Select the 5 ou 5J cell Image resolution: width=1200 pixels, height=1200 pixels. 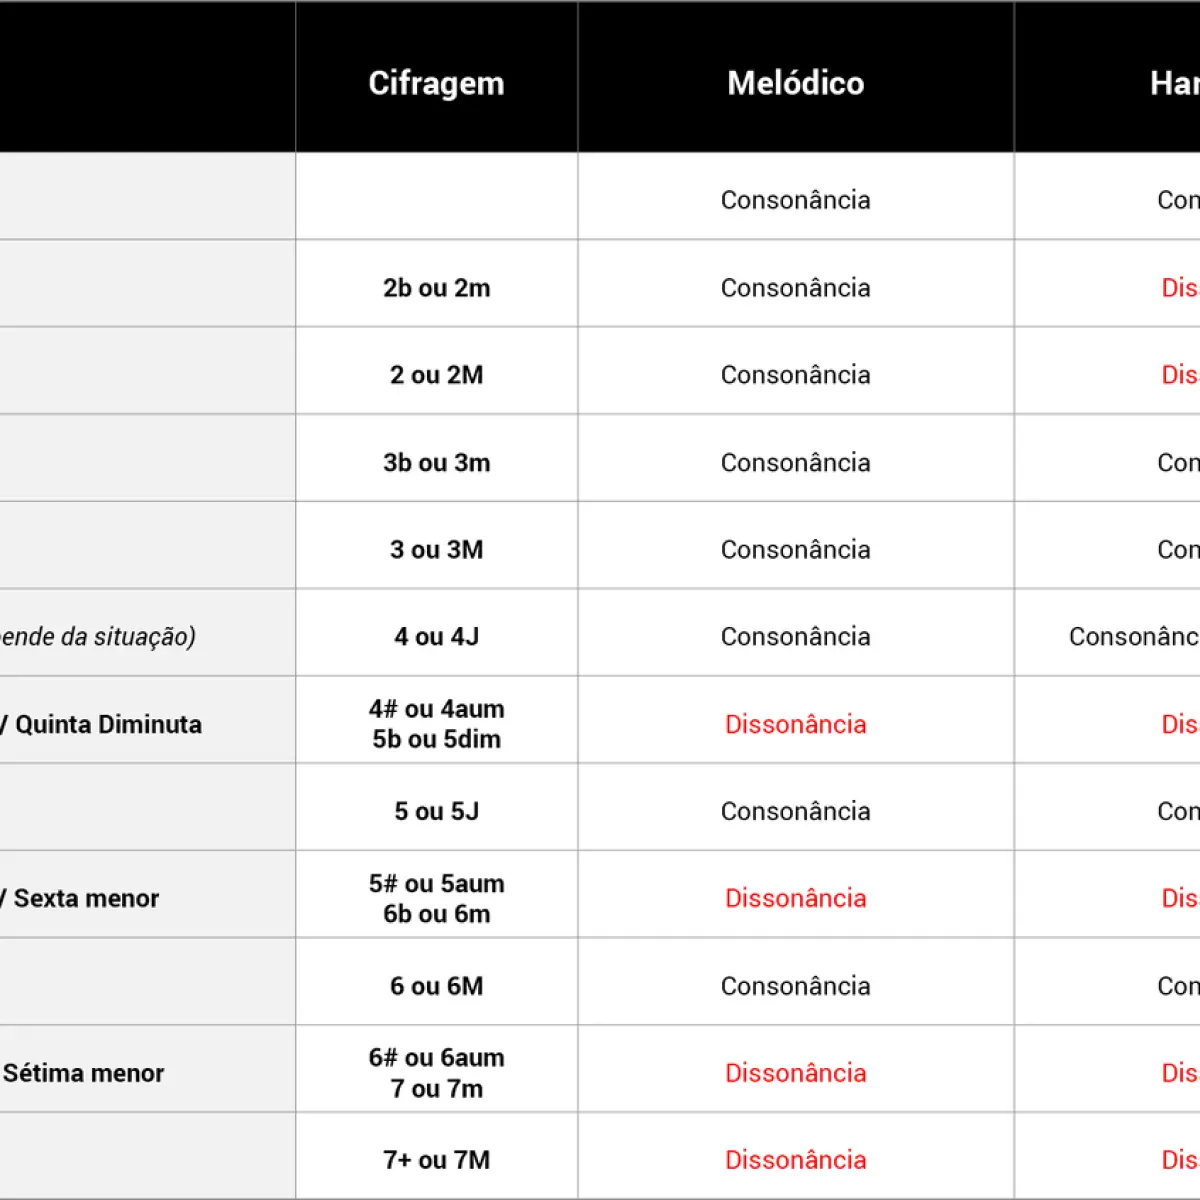[x=436, y=811]
